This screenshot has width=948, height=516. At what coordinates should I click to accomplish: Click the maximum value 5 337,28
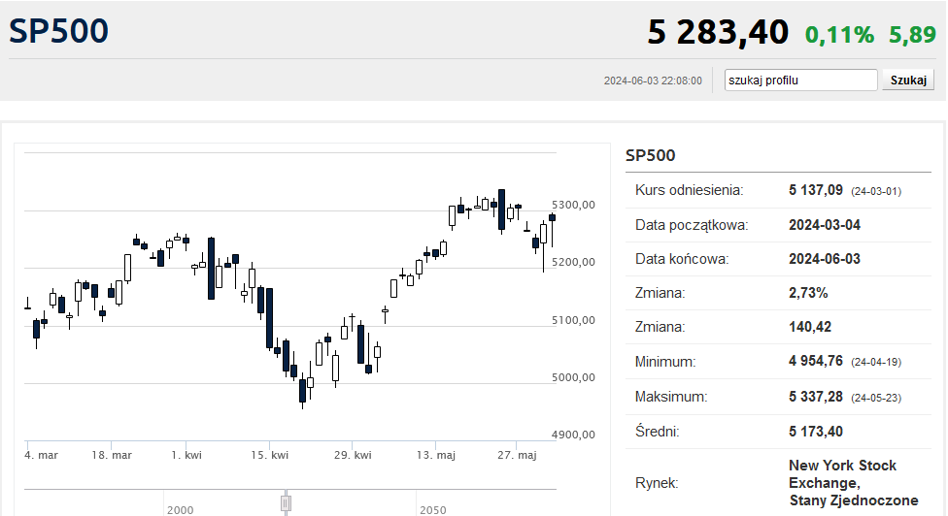tap(816, 397)
